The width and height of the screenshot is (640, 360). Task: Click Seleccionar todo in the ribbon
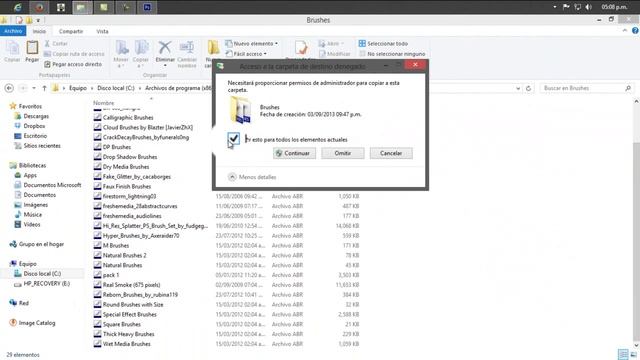(x=383, y=43)
